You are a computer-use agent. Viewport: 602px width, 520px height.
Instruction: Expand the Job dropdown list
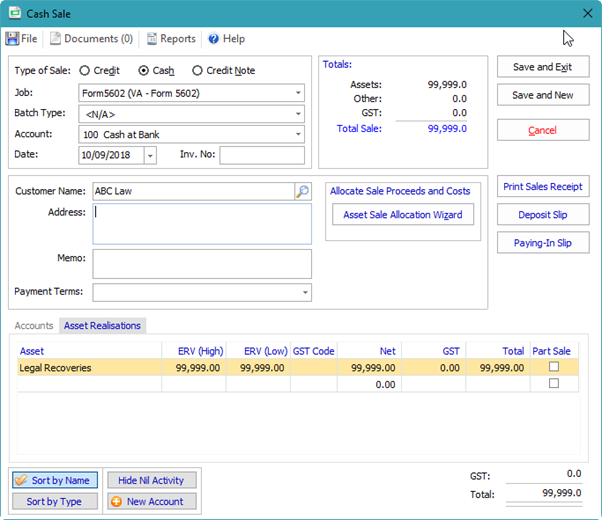(299, 93)
